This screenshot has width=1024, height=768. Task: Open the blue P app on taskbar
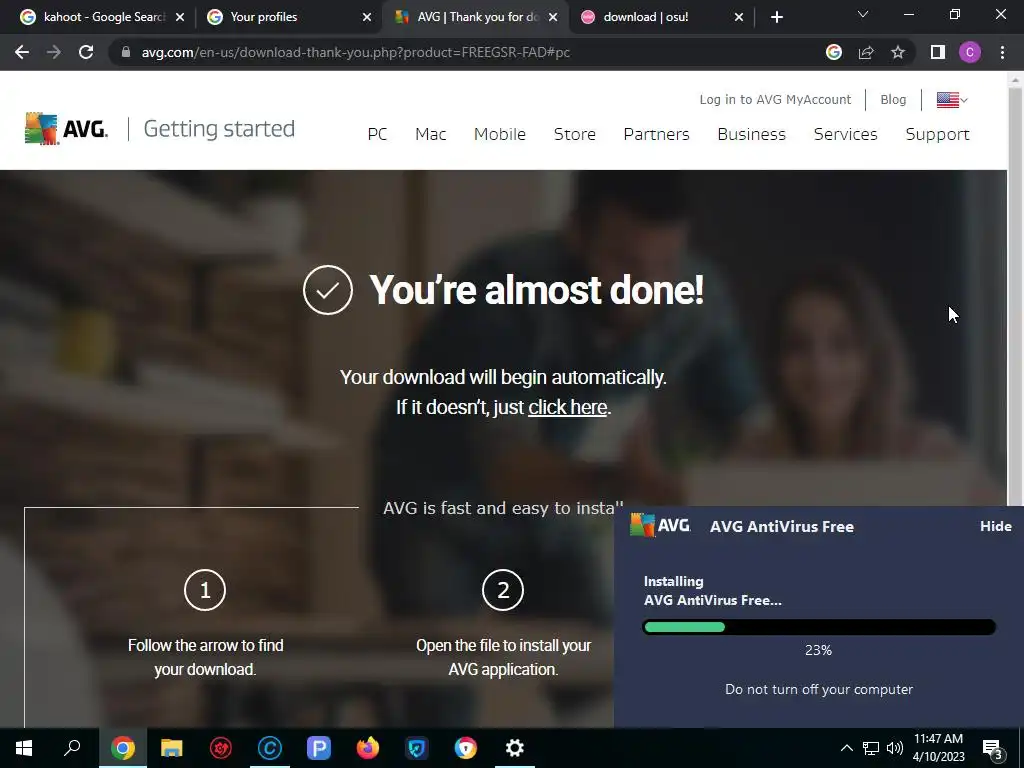(319, 748)
